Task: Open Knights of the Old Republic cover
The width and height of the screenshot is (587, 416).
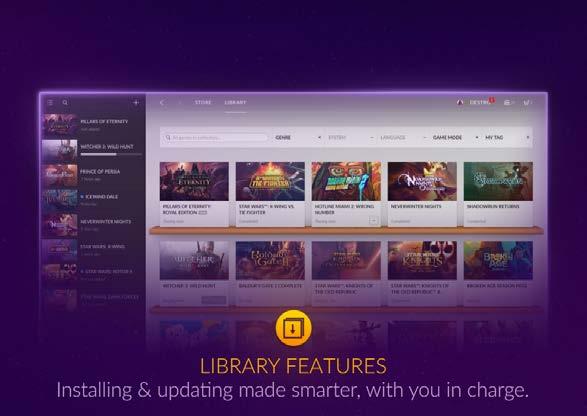Action: (x=346, y=260)
